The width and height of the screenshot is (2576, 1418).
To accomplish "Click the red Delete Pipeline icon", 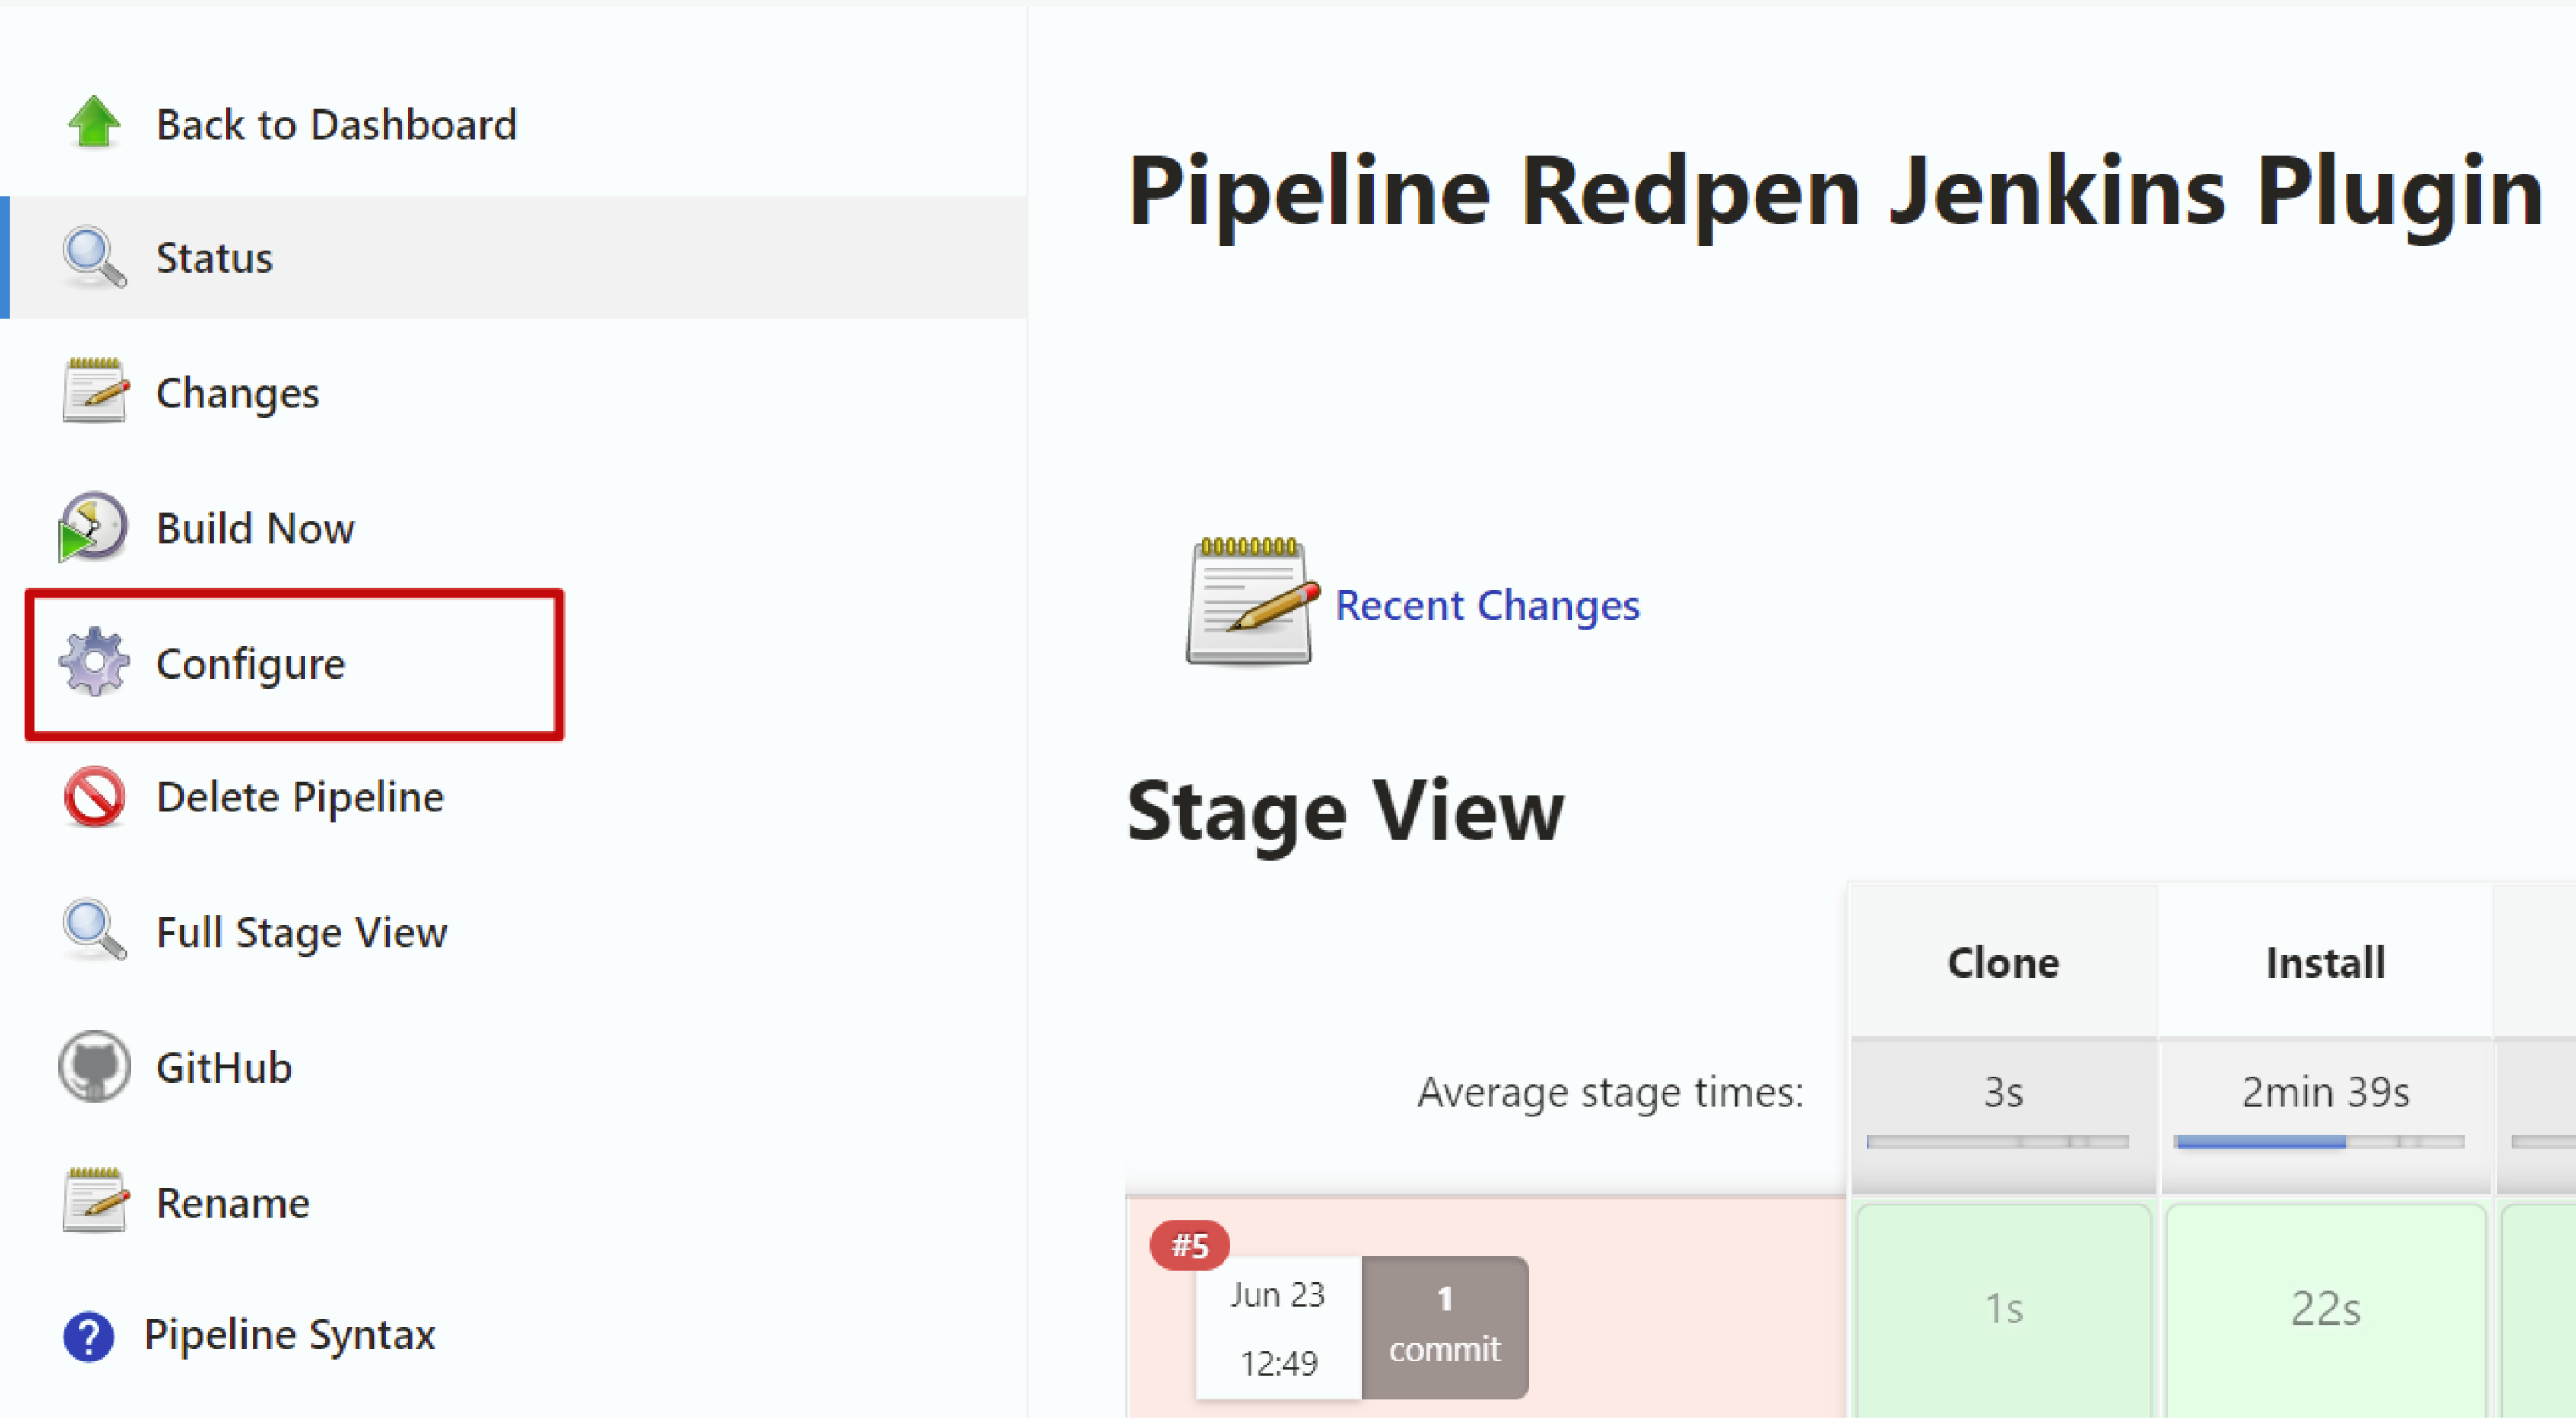I will (x=94, y=797).
